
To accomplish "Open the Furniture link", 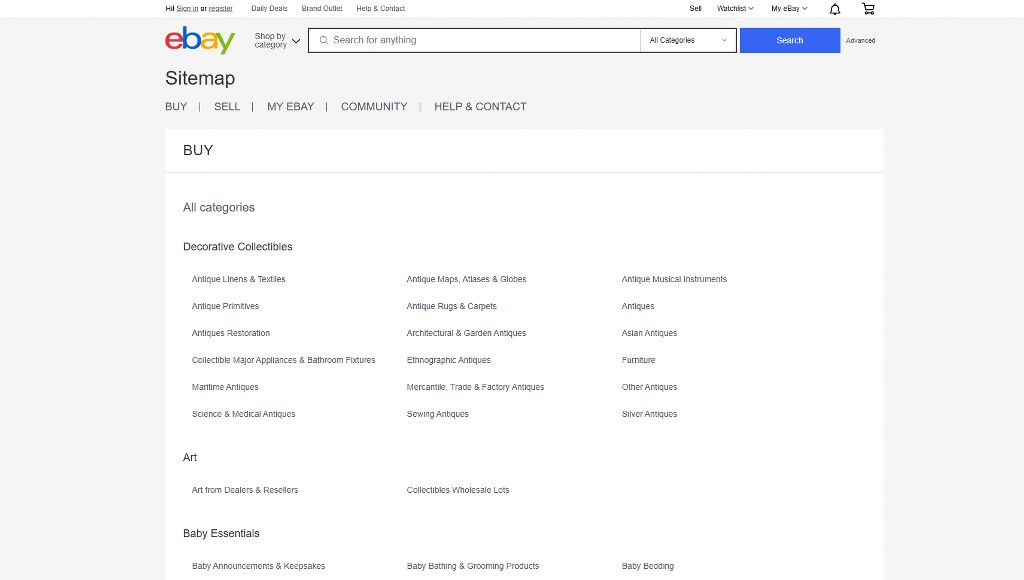I will coord(638,360).
